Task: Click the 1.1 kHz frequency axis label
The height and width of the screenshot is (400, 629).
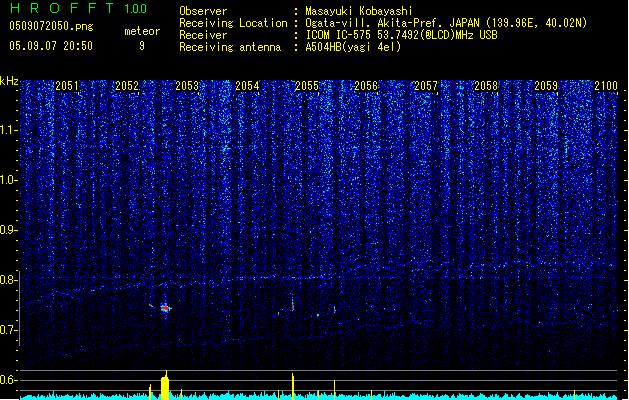Action: click(x=9, y=130)
